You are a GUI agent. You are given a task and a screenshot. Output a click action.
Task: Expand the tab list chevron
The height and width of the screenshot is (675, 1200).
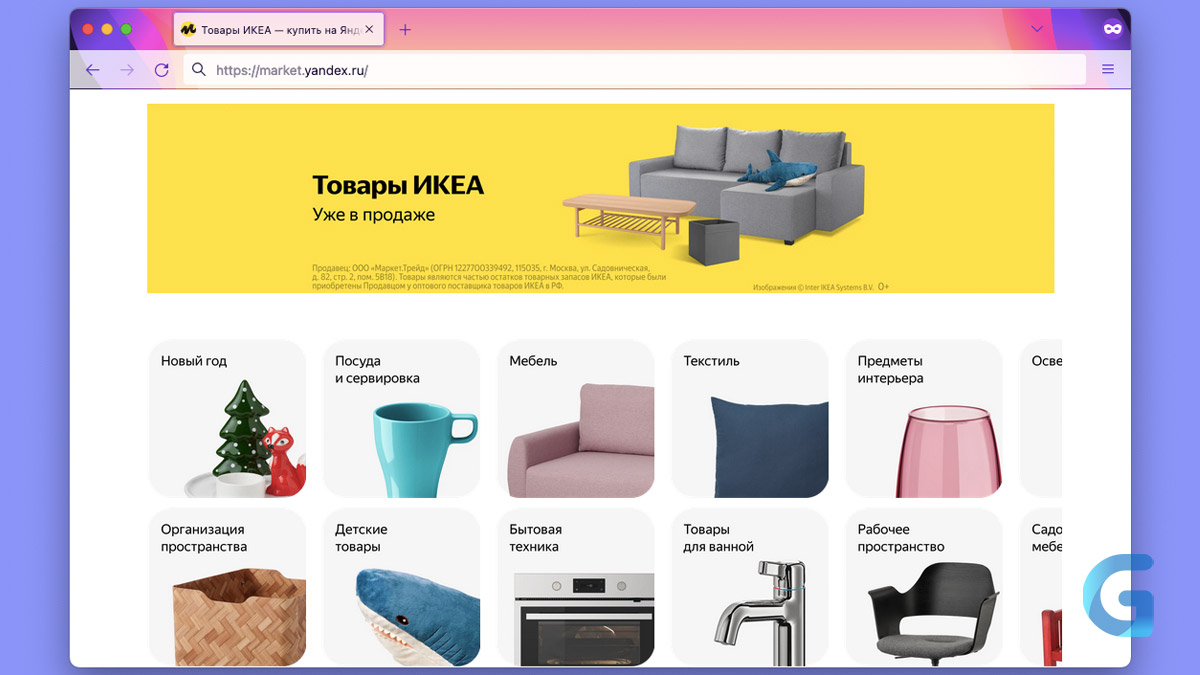[x=1037, y=30]
